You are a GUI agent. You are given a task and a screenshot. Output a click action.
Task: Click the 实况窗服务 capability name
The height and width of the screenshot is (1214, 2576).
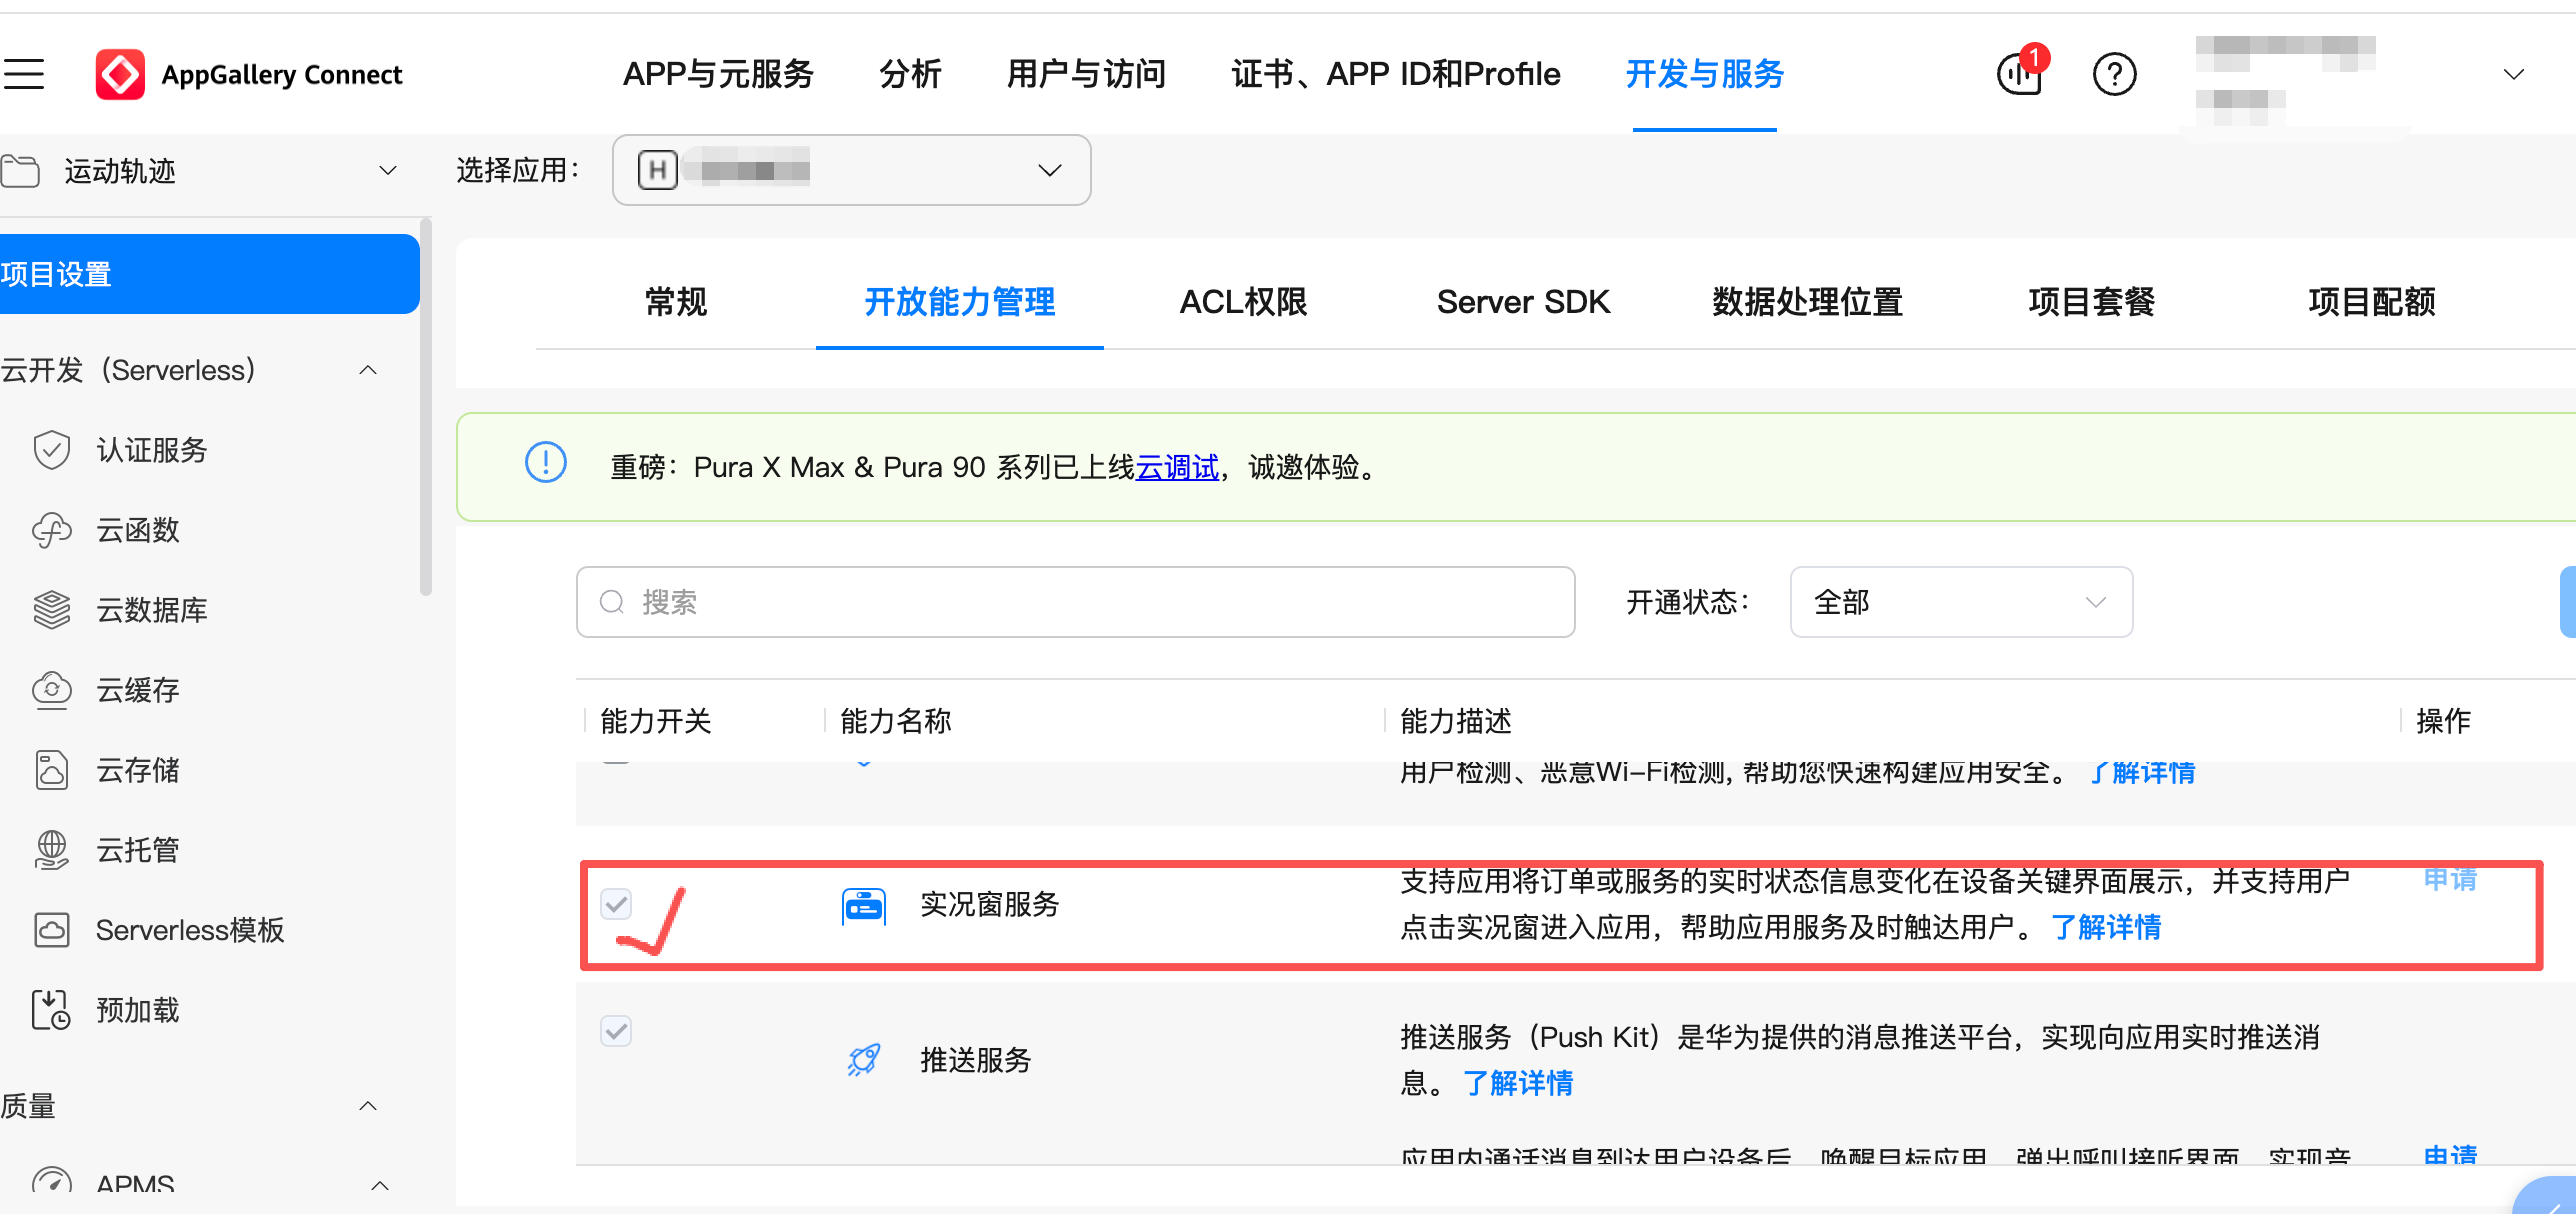[990, 904]
